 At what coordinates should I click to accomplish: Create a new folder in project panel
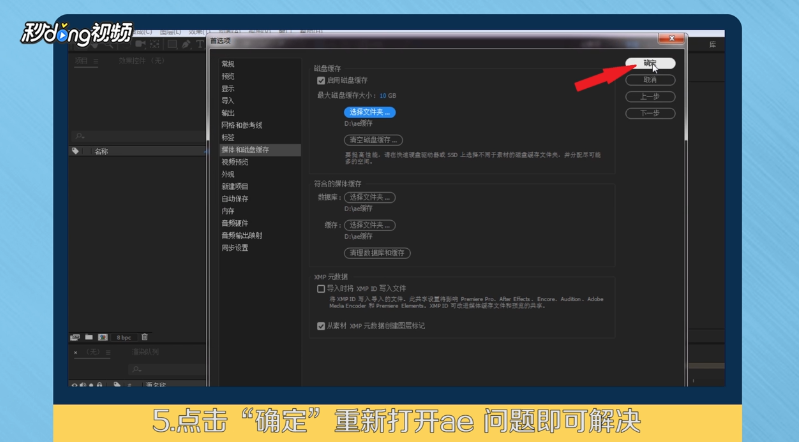point(89,337)
